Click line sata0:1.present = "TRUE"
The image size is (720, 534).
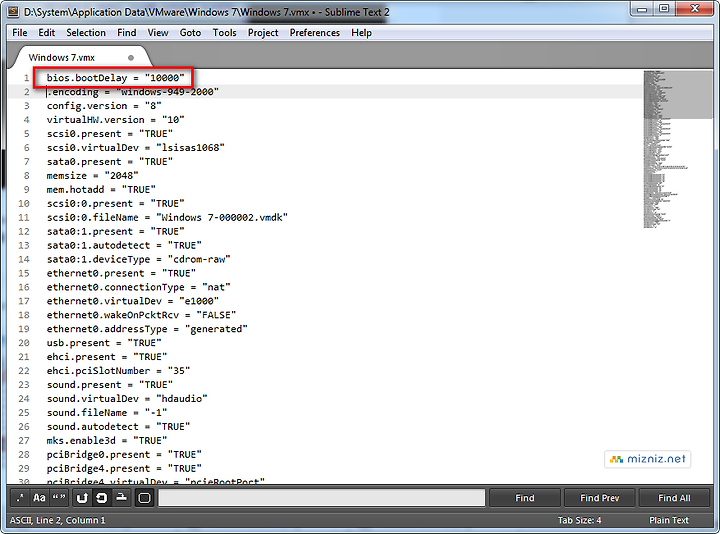pyautogui.click(x=115, y=231)
